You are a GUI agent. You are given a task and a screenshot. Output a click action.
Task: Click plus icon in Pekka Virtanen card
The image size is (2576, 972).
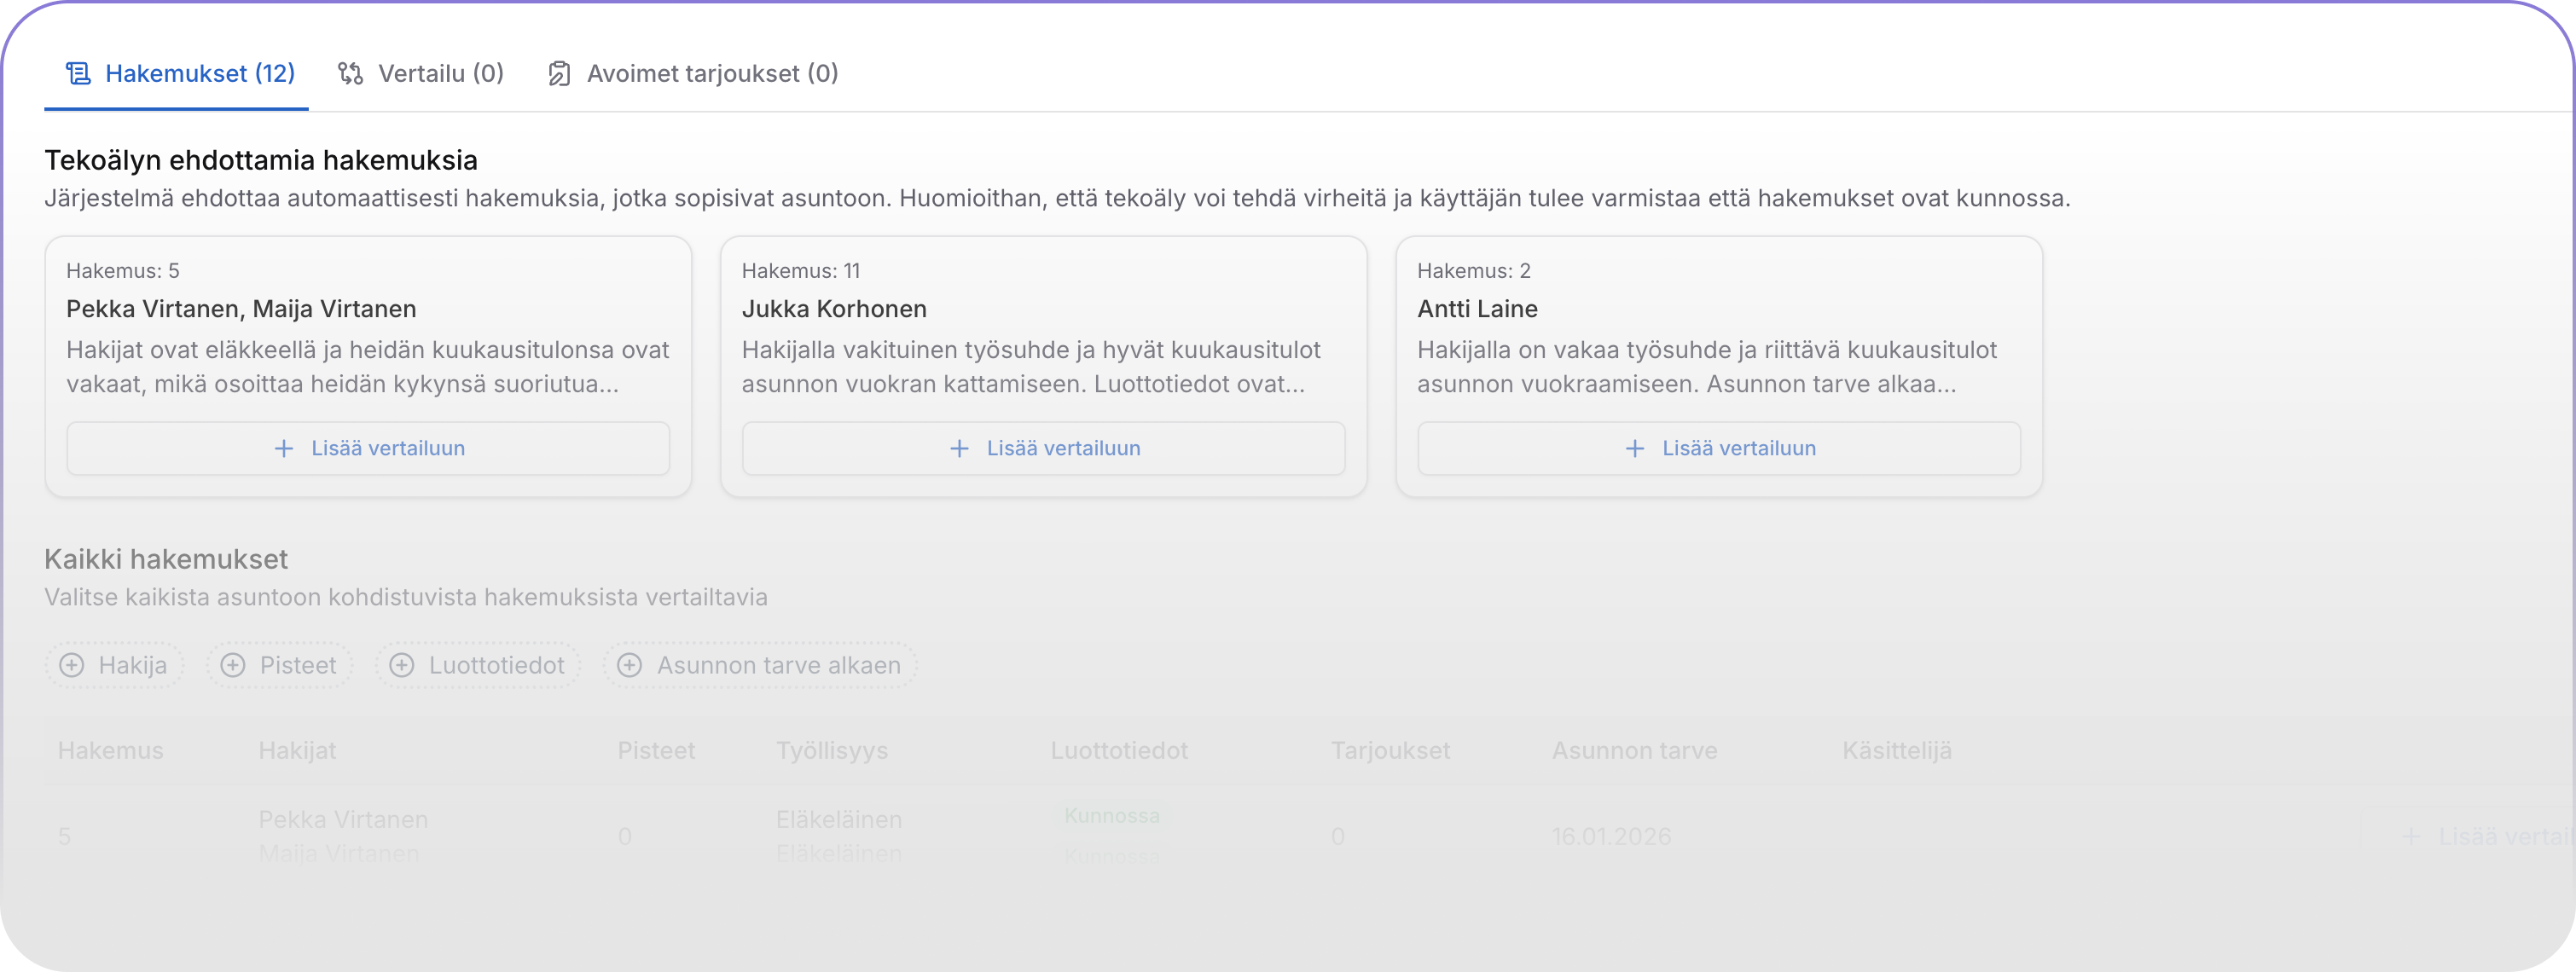point(284,449)
